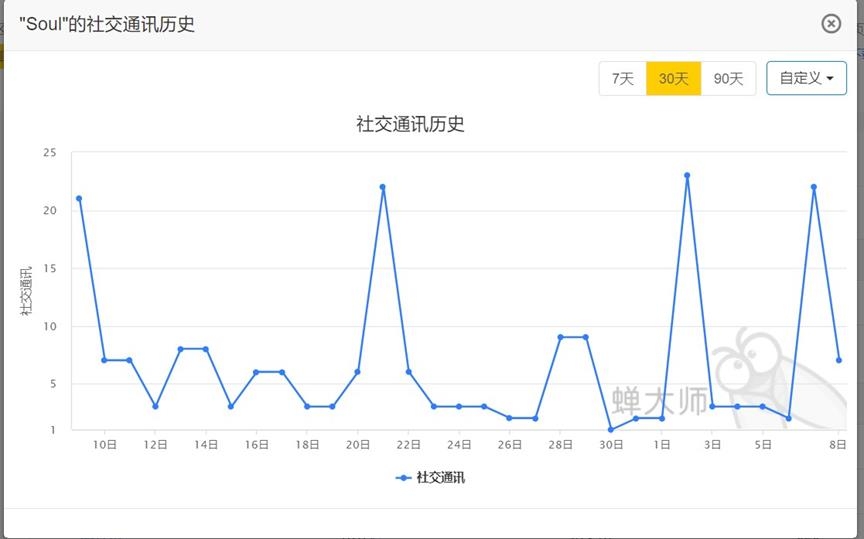
Task: Click the peak data point on 2日
Action: [687, 175]
